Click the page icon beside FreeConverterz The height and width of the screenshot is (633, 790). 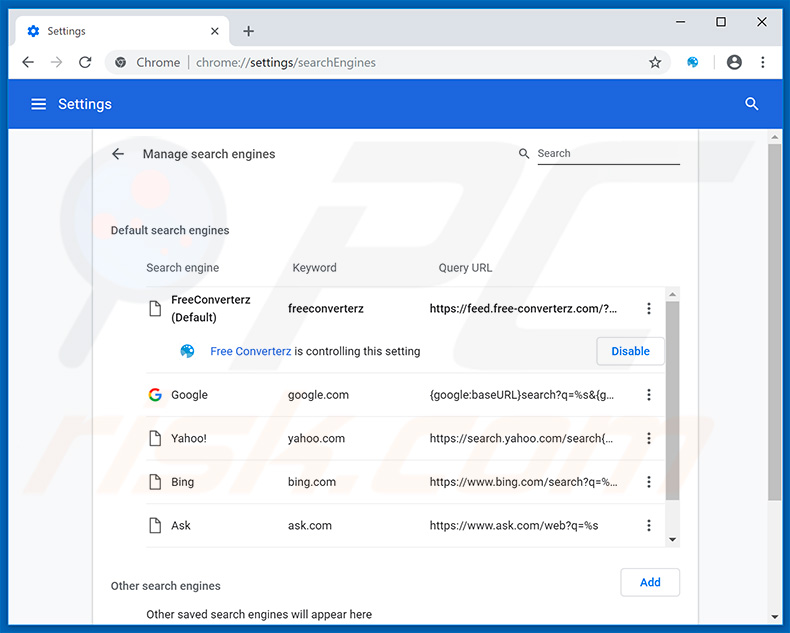click(x=155, y=308)
